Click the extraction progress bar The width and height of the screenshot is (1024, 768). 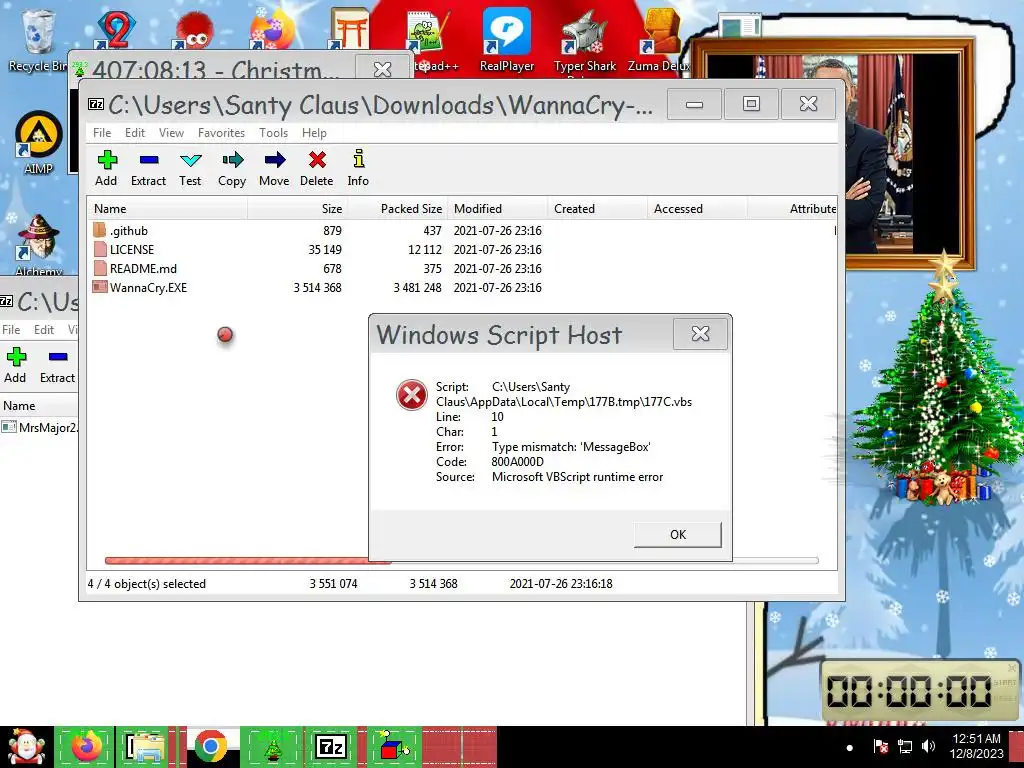pyautogui.click(x=461, y=561)
